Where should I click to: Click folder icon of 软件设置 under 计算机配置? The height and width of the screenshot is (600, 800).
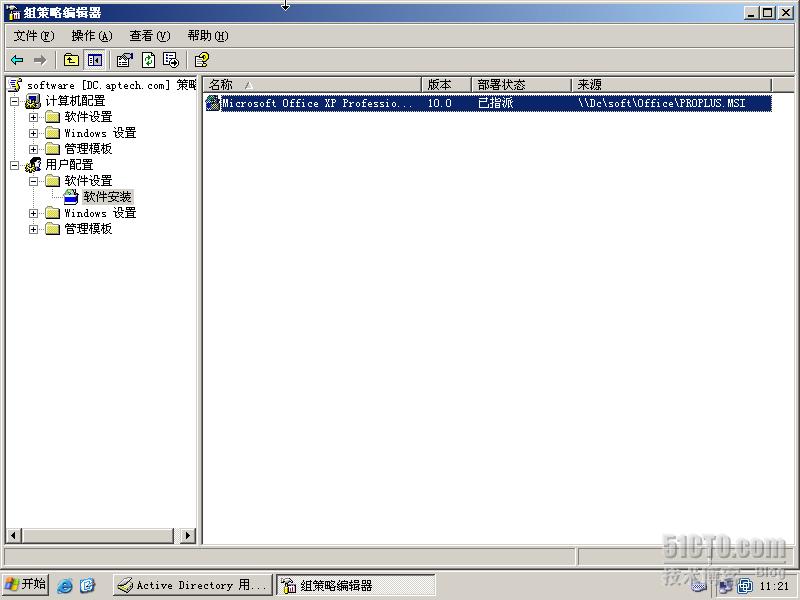tap(53, 117)
